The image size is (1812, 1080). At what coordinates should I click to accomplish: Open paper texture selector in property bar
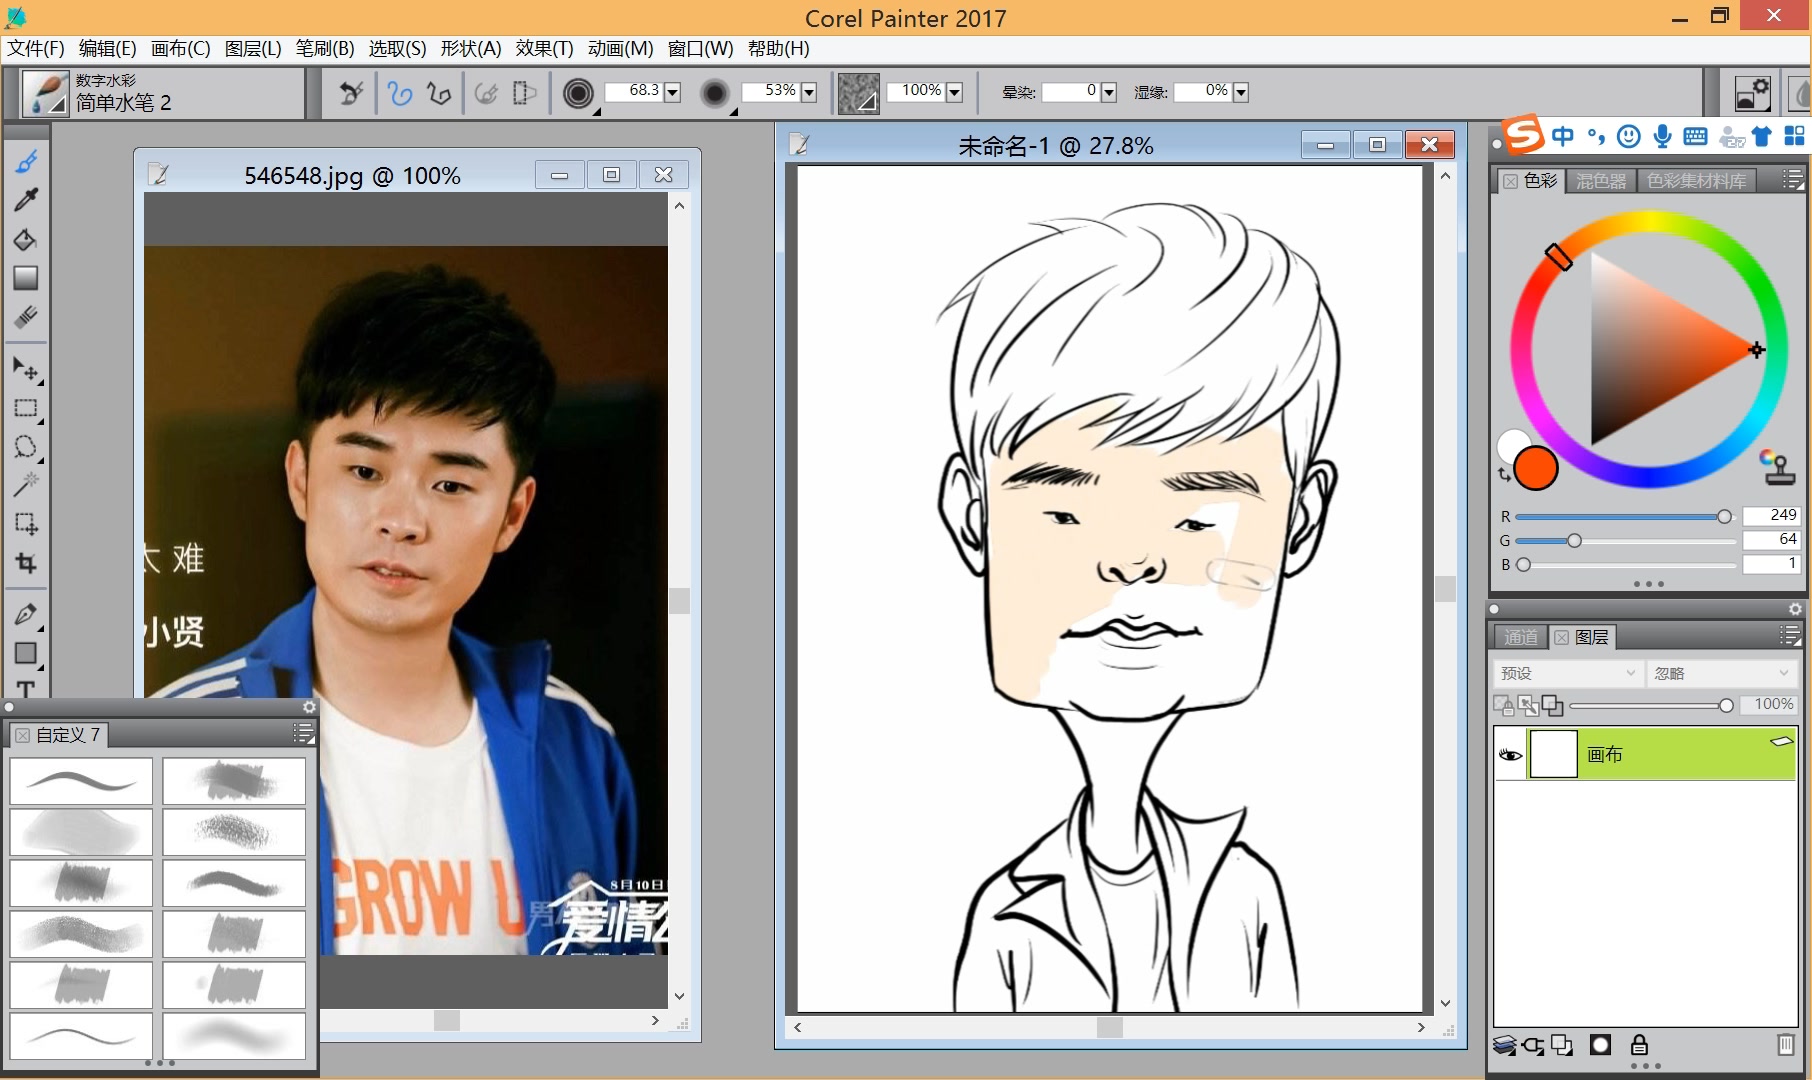click(858, 93)
